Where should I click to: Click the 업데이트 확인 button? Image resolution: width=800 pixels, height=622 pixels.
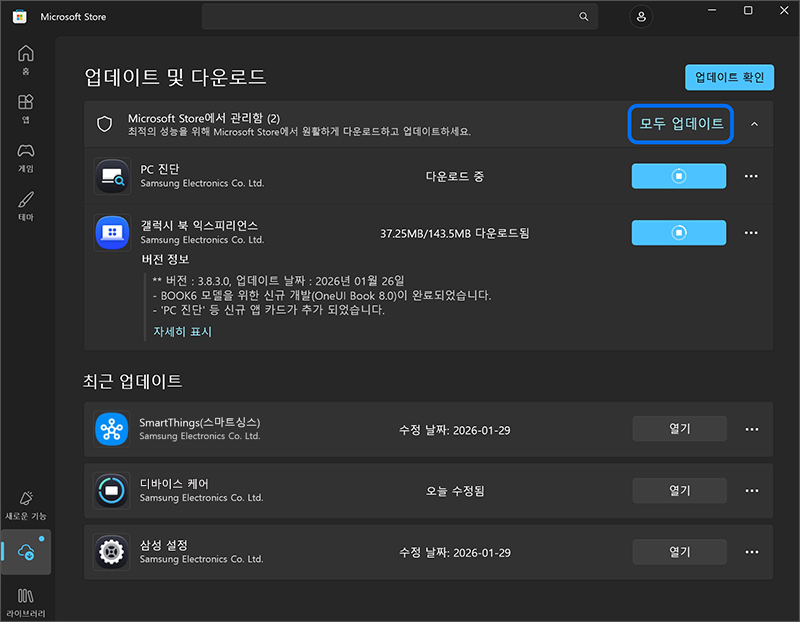pyautogui.click(x=729, y=76)
